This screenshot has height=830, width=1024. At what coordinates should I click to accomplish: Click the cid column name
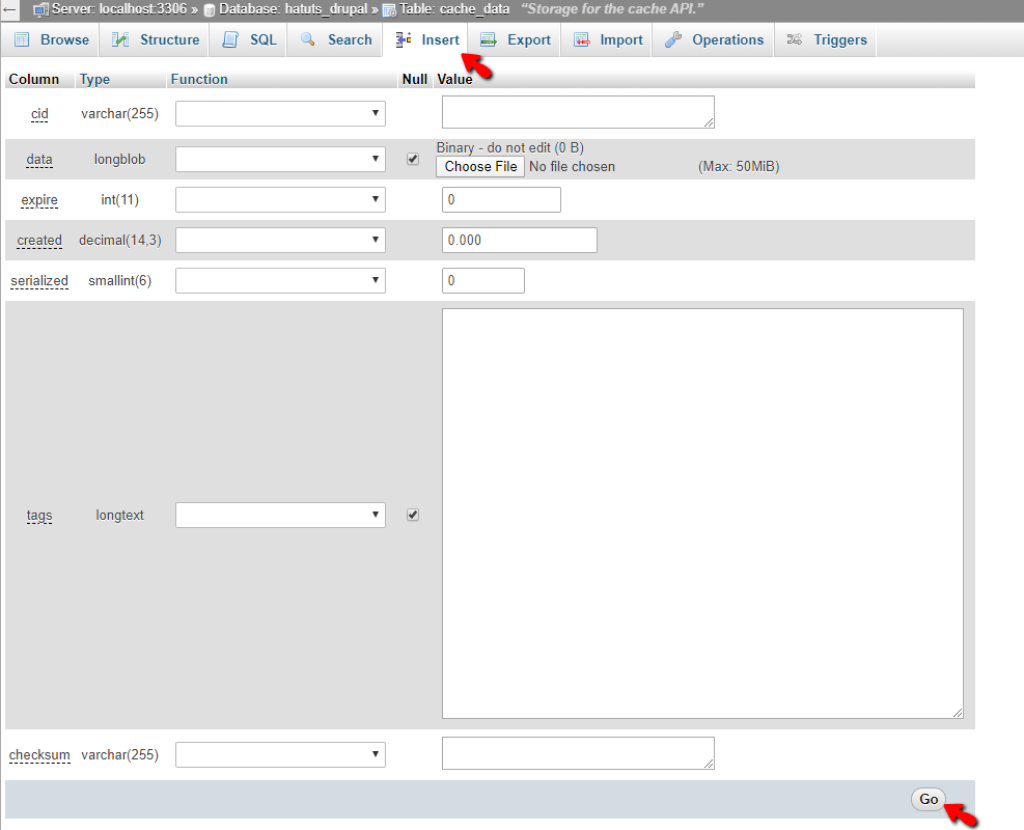40,114
